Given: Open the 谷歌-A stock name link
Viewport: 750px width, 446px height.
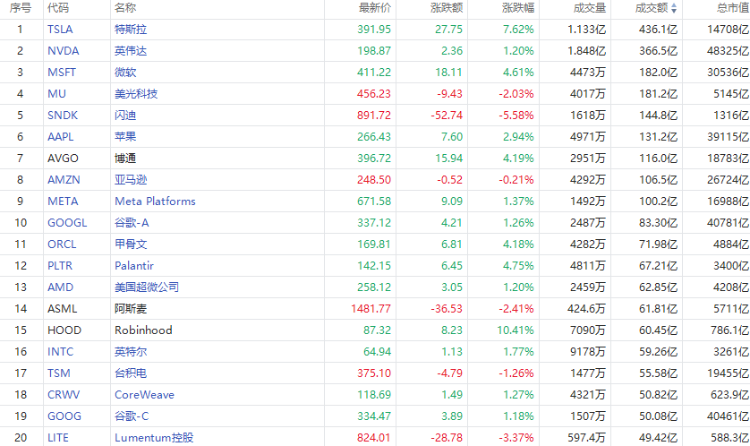Looking at the screenshot, I should pos(132,223).
